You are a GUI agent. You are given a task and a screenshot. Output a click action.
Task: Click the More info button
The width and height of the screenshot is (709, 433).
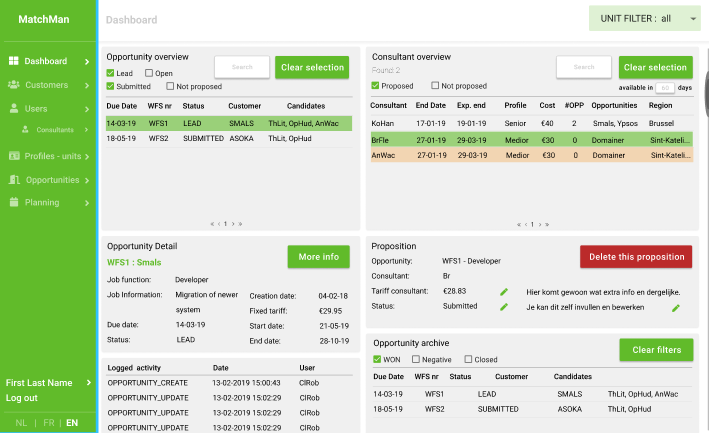(x=318, y=257)
